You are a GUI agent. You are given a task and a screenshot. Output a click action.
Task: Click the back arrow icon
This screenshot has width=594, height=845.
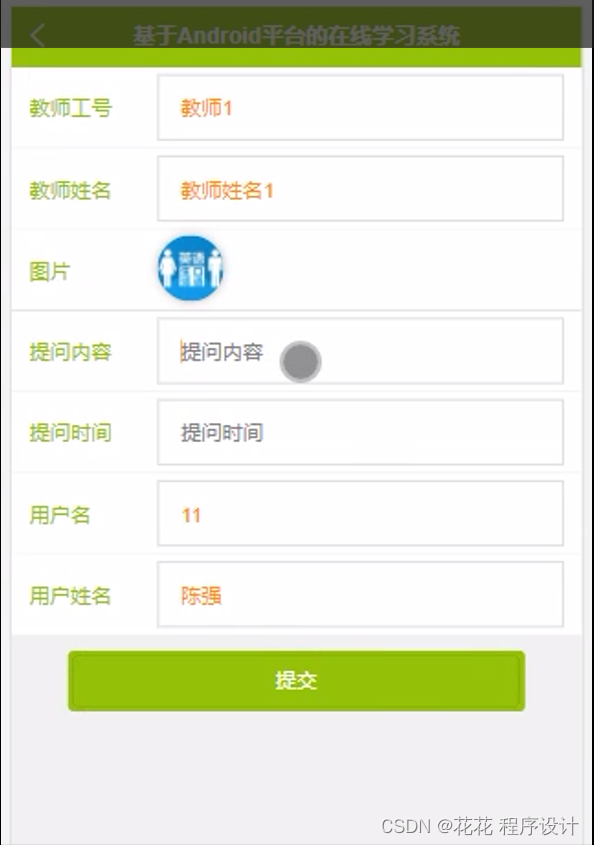click(x=37, y=34)
